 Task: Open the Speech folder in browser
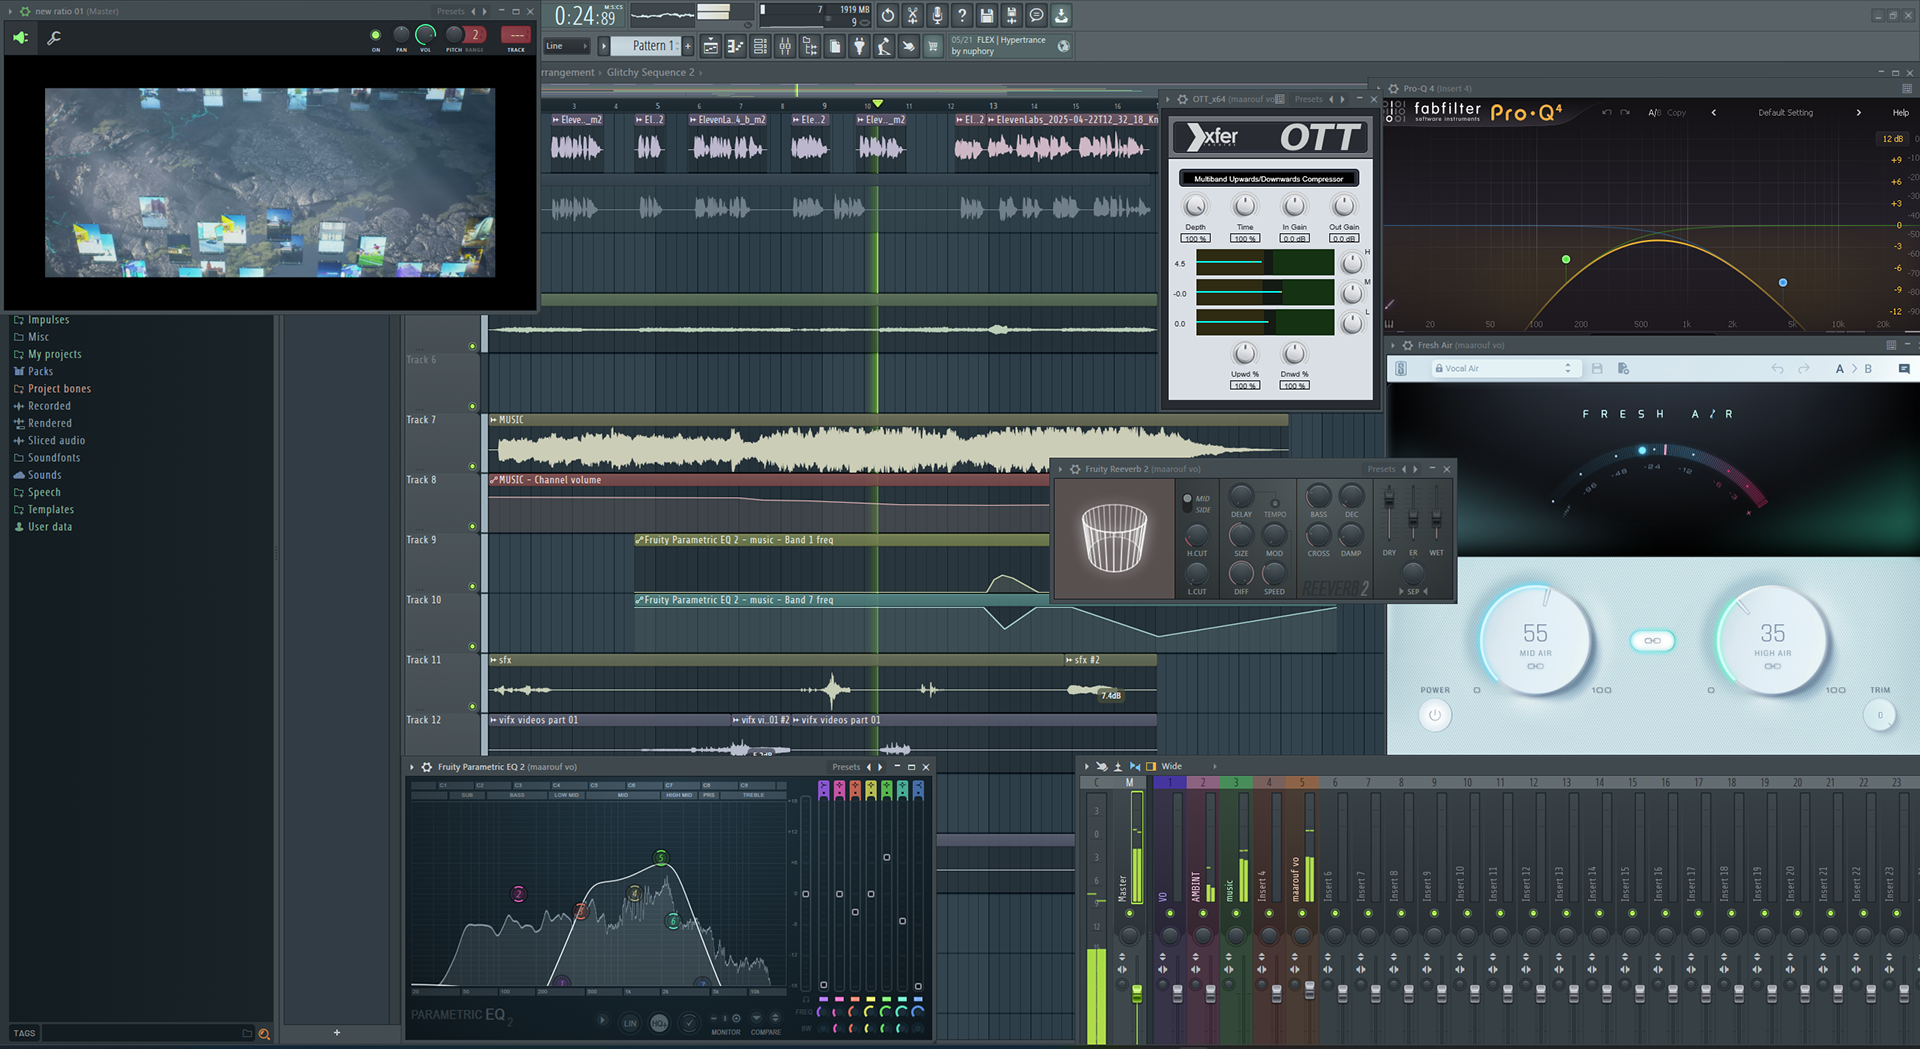click(44, 492)
